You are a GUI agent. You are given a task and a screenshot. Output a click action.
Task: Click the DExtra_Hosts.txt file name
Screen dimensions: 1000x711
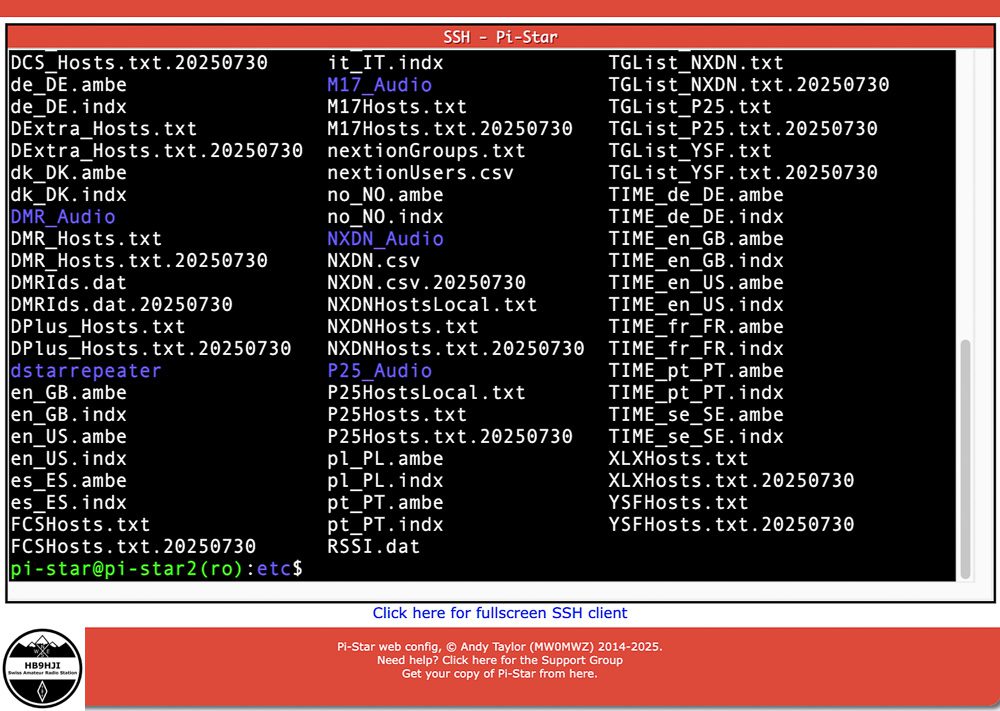point(103,129)
